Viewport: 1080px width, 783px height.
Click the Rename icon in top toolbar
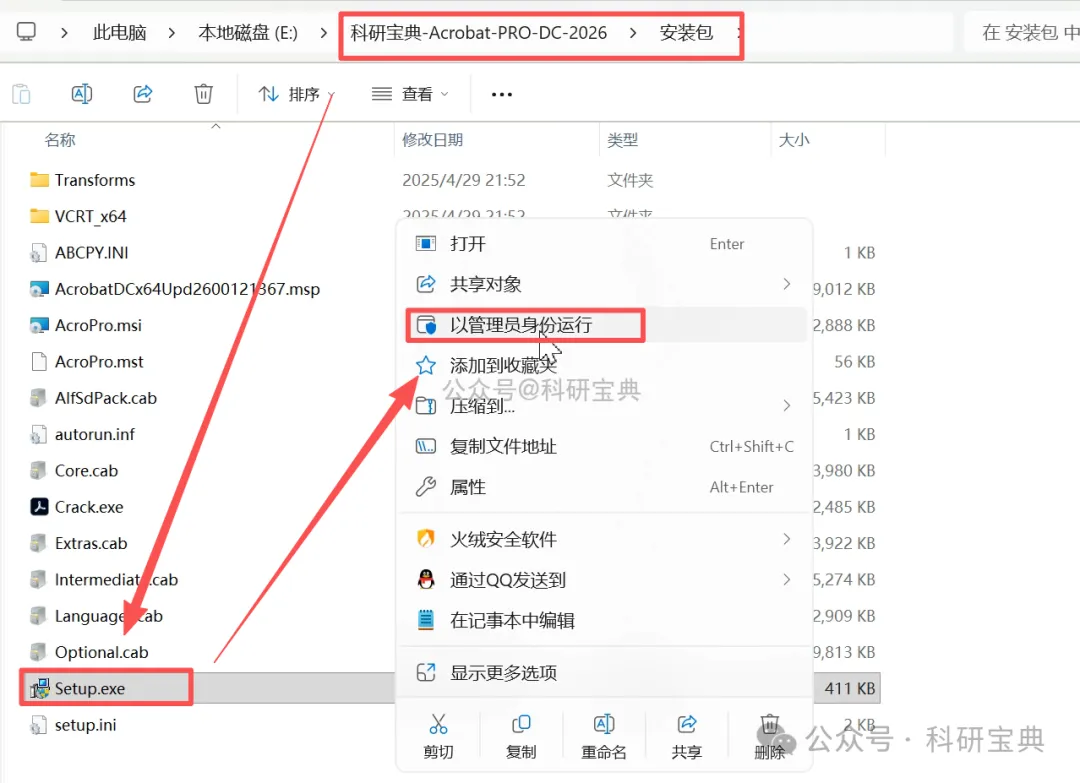tap(82, 94)
